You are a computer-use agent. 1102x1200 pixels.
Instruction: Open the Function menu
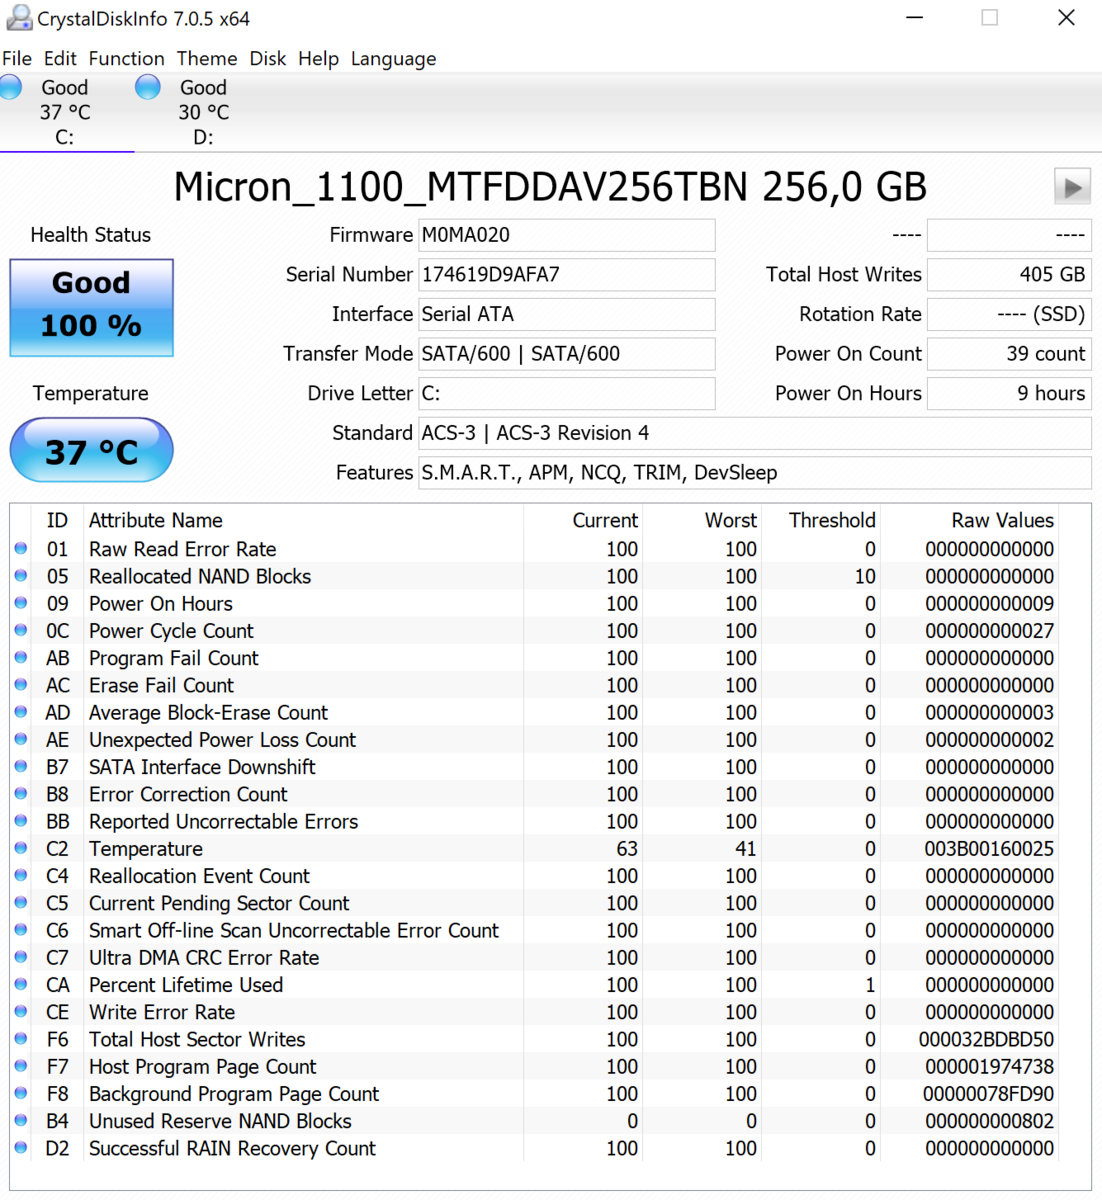click(x=126, y=59)
